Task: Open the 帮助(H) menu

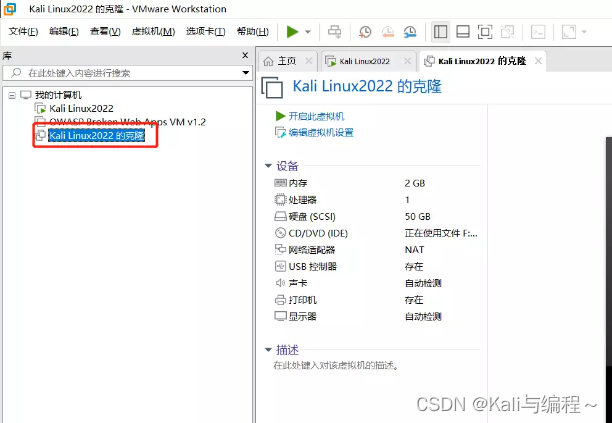Action: coord(253,31)
